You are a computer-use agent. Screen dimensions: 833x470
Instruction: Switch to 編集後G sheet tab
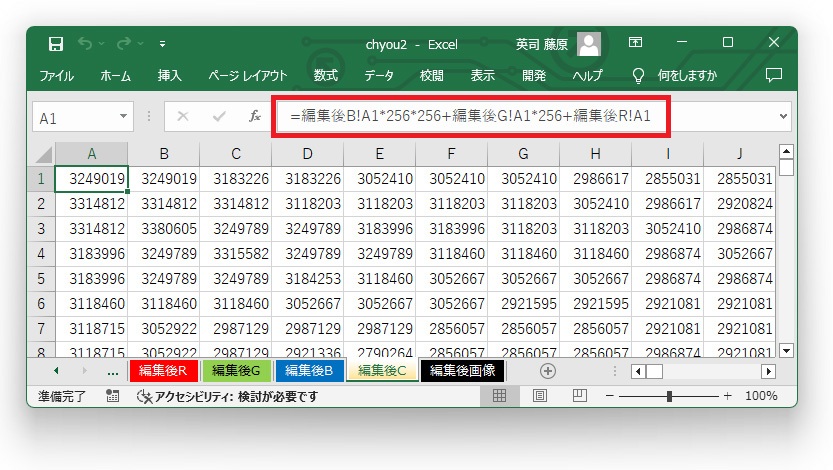pos(236,371)
